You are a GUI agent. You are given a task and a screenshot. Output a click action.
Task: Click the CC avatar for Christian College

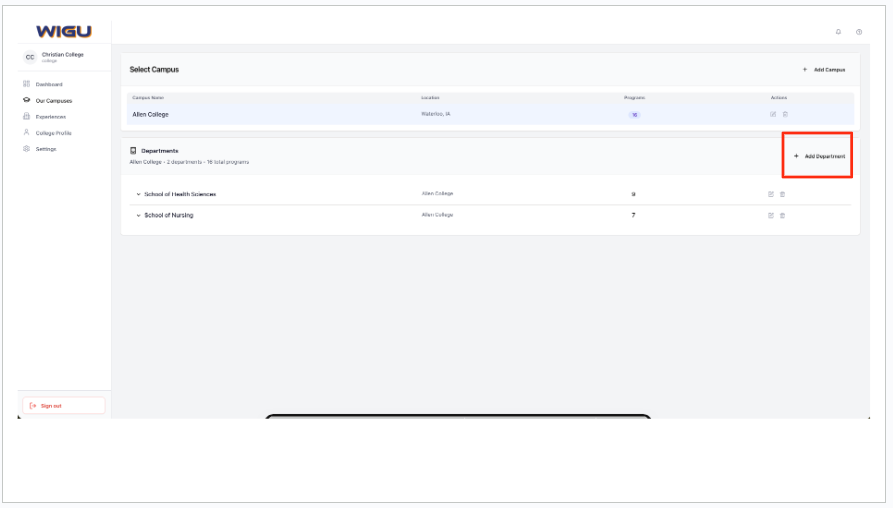(30, 57)
